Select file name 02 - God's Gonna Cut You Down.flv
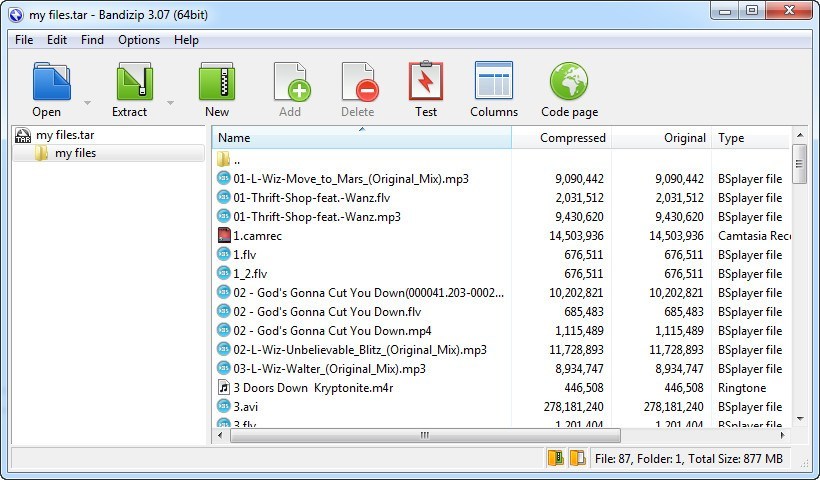This screenshot has height=480, width=820. pos(327,312)
